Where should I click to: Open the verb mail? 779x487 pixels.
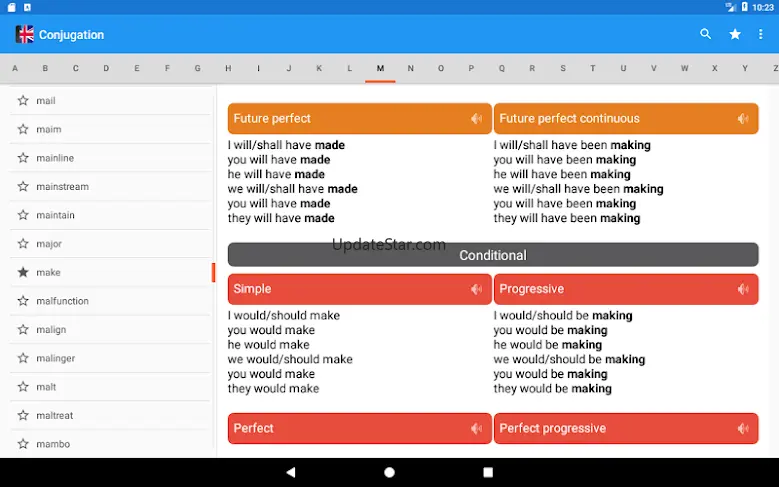[46, 100]
